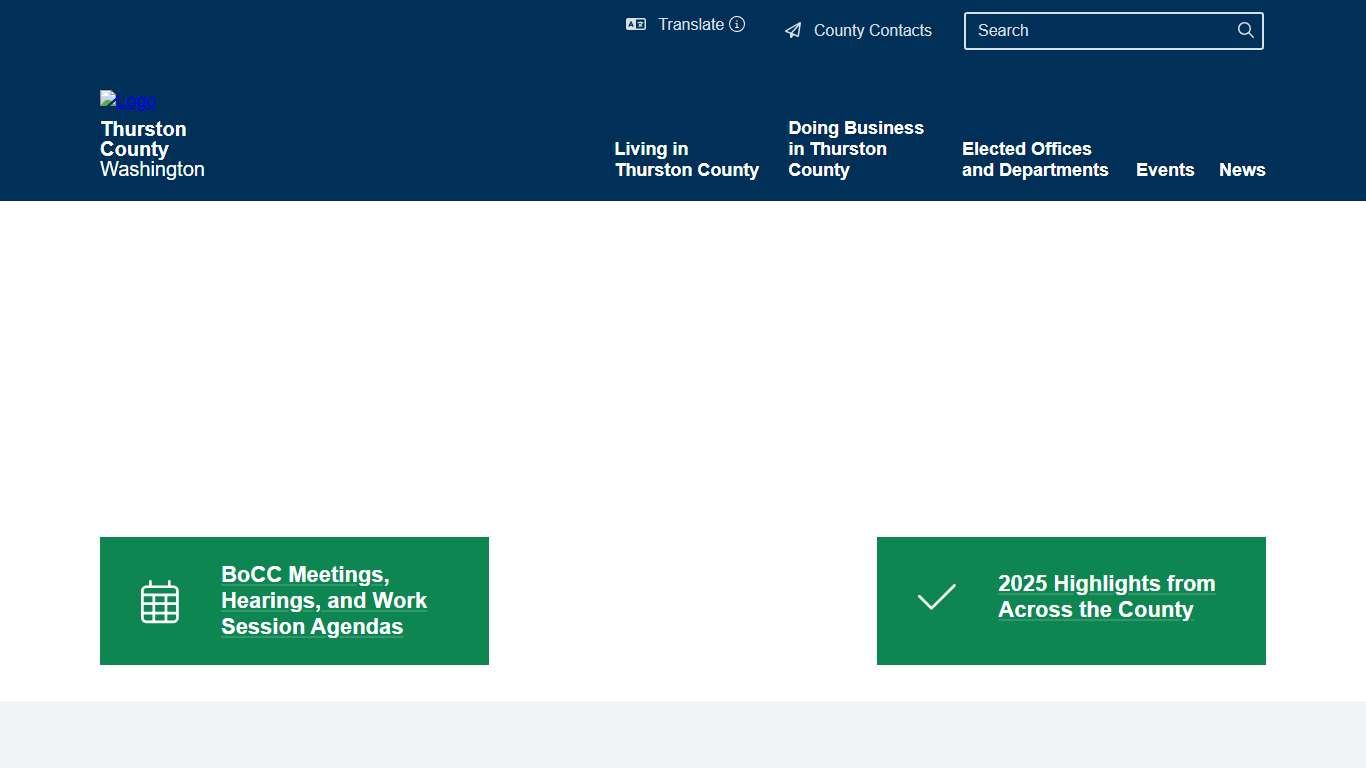Expand Elected Offices and Departments
The height and width of the screenshot is (768, 1366).
pos(1035,159)
